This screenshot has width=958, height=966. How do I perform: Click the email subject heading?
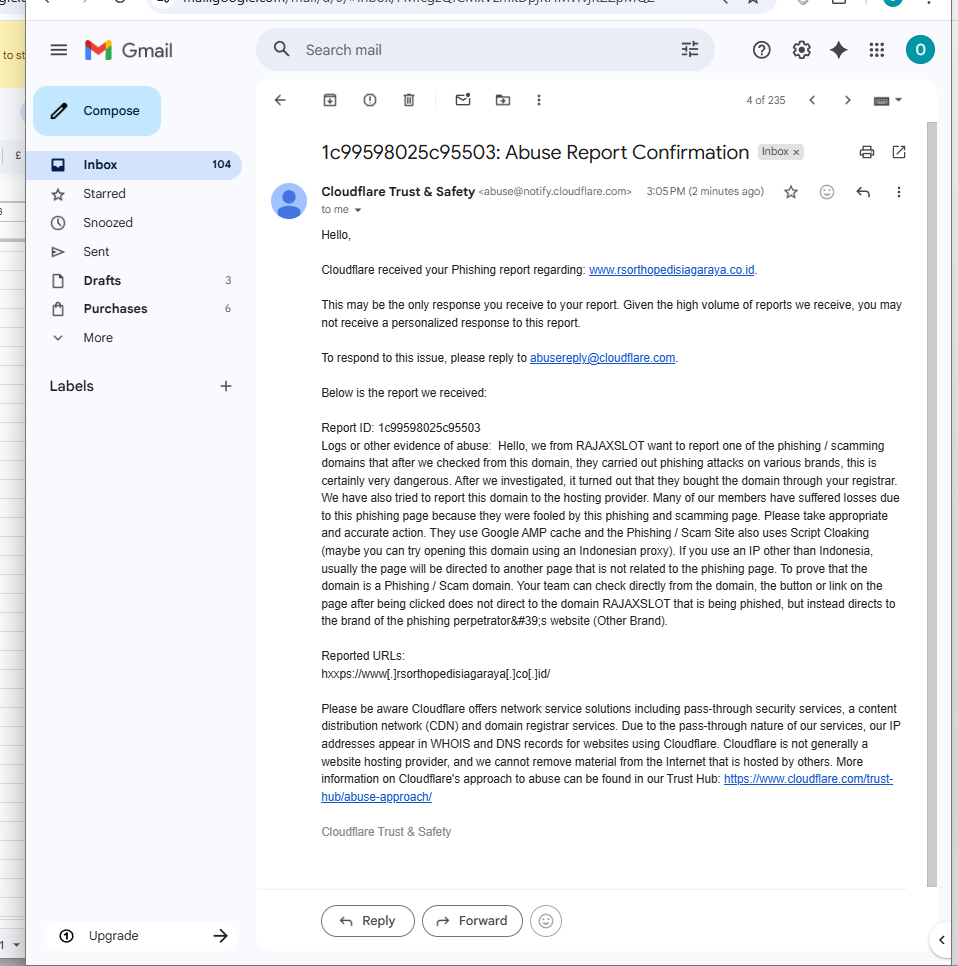coord(535,152)
